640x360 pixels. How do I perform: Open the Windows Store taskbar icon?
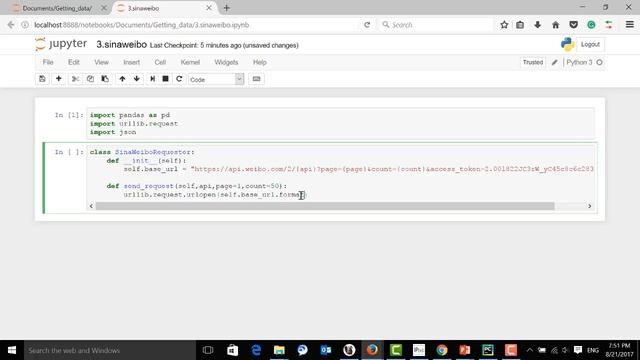click(233, 350)
